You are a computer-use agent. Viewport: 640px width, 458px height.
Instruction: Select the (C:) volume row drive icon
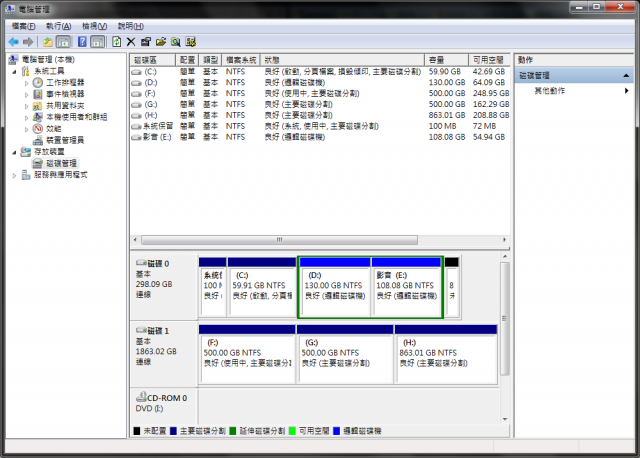point(136,72)
